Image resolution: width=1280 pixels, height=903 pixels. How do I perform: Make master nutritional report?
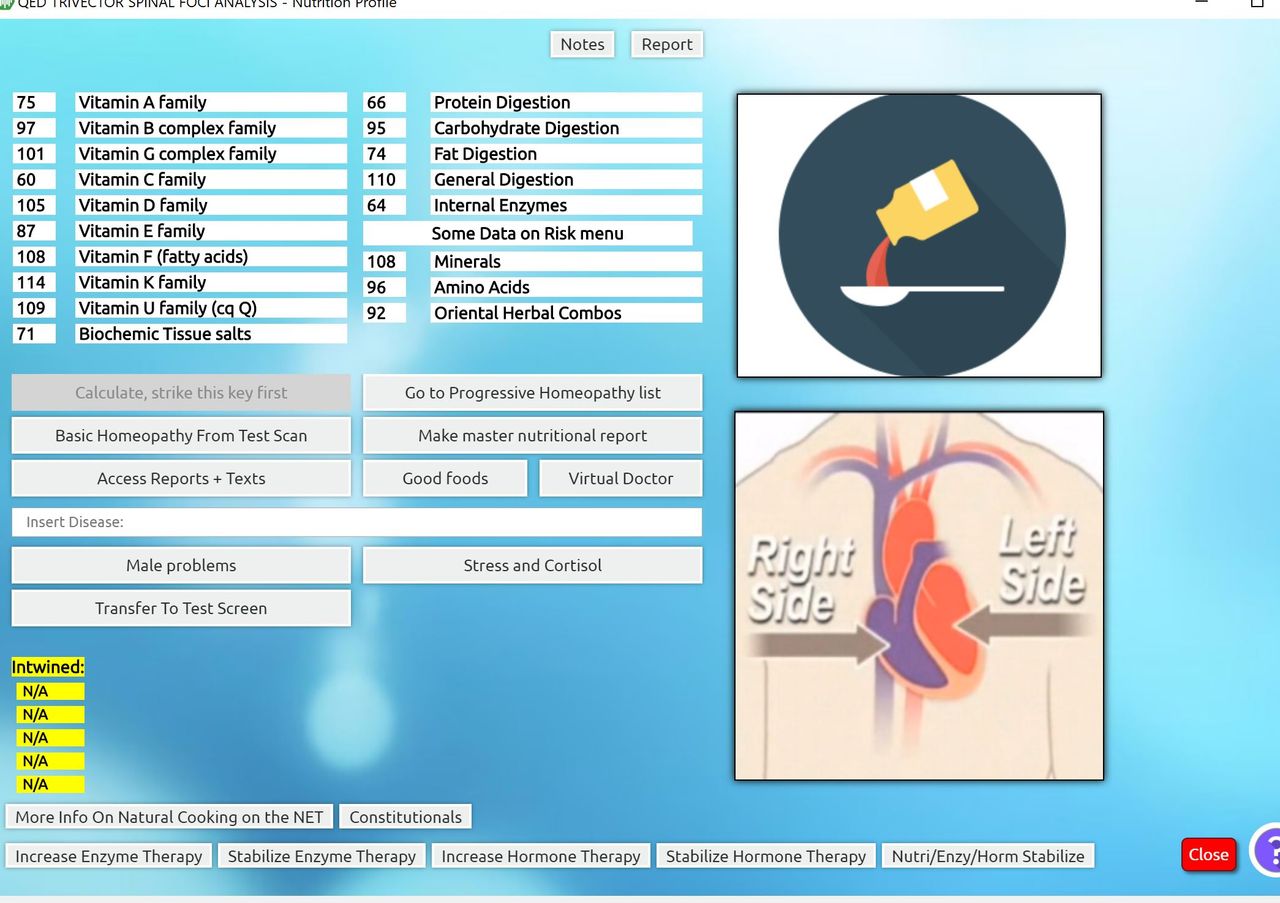coord(532,436)
